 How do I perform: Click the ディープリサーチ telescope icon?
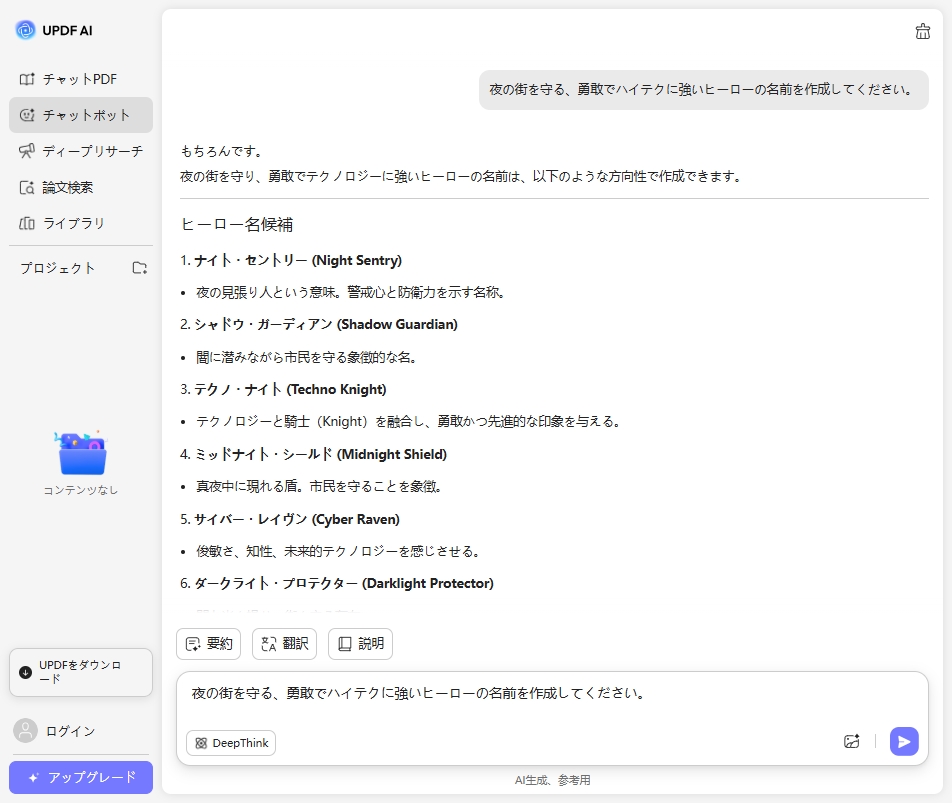(x=27, y=151)
